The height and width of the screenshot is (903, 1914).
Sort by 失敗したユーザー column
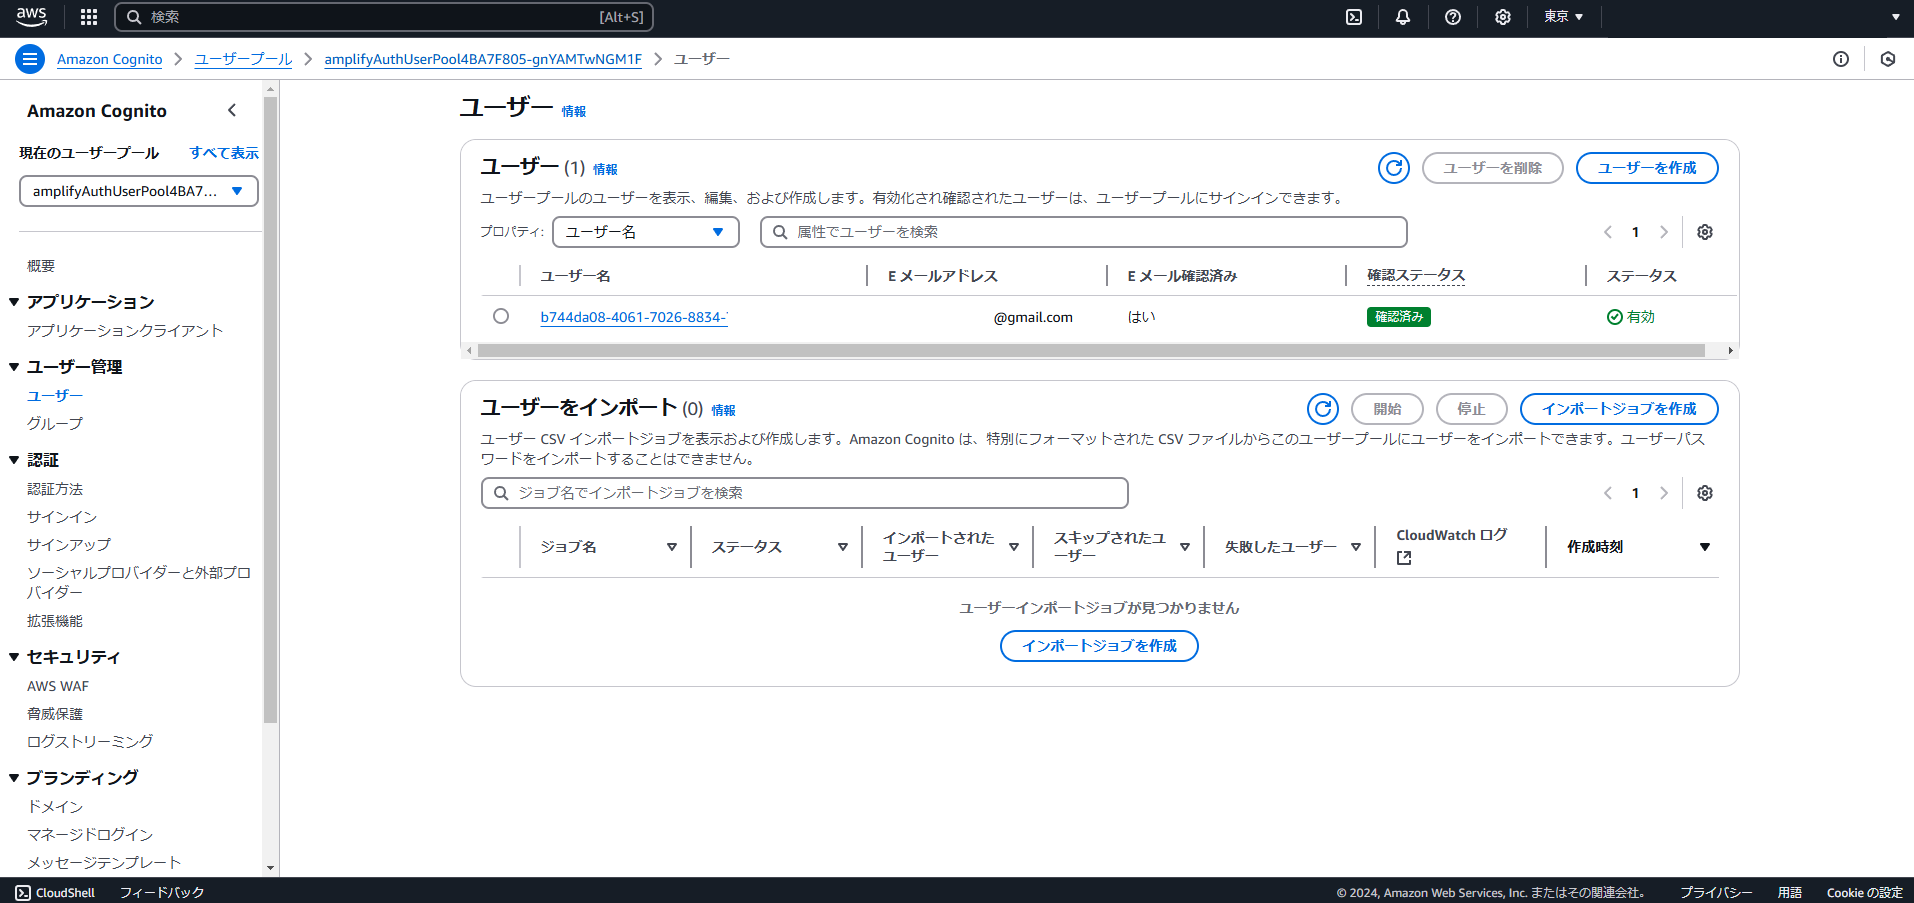tap(1356, 547)
